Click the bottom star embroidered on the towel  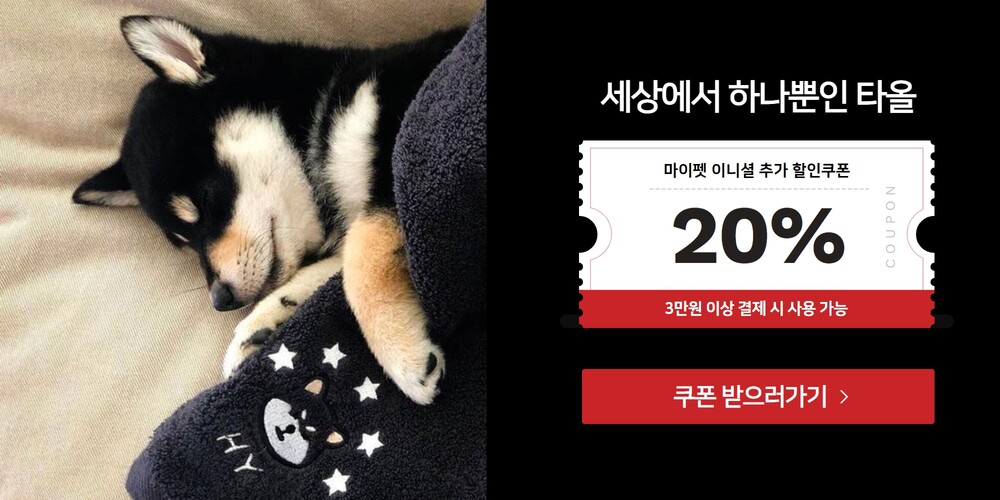point(337,482)
